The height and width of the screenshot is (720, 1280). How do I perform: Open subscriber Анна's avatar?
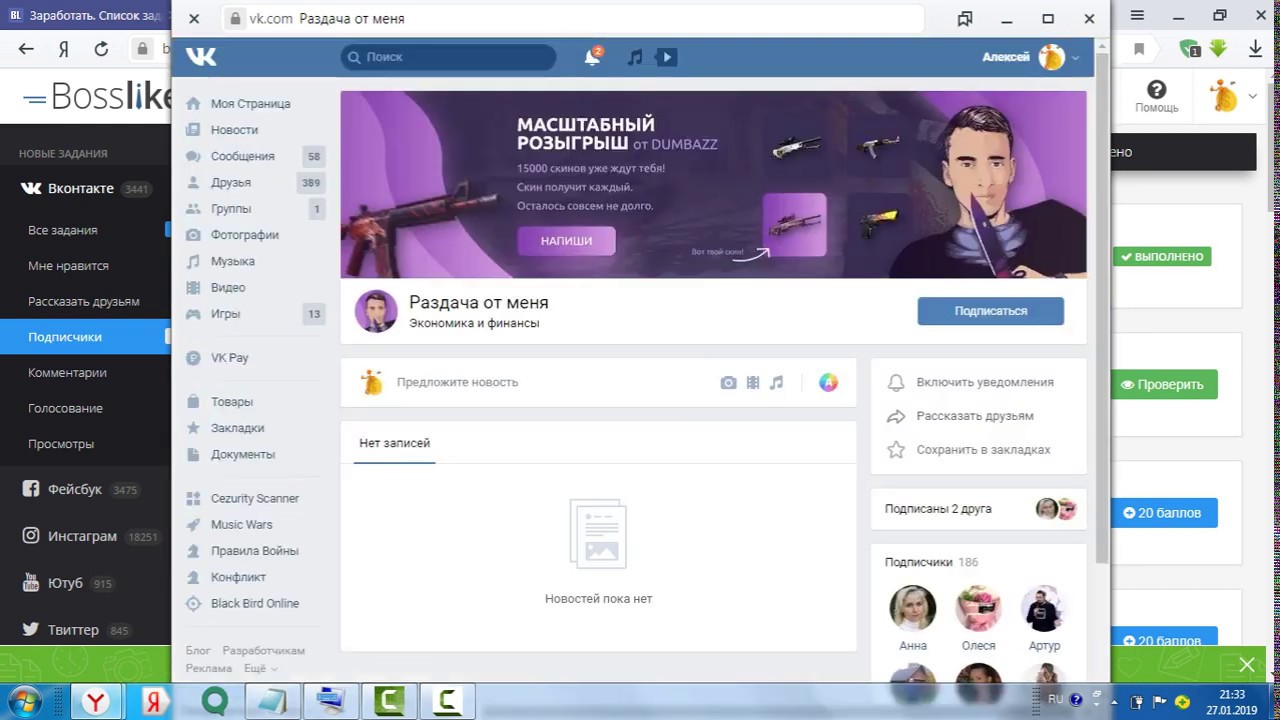pyautogui.click(x=913, y=608)
